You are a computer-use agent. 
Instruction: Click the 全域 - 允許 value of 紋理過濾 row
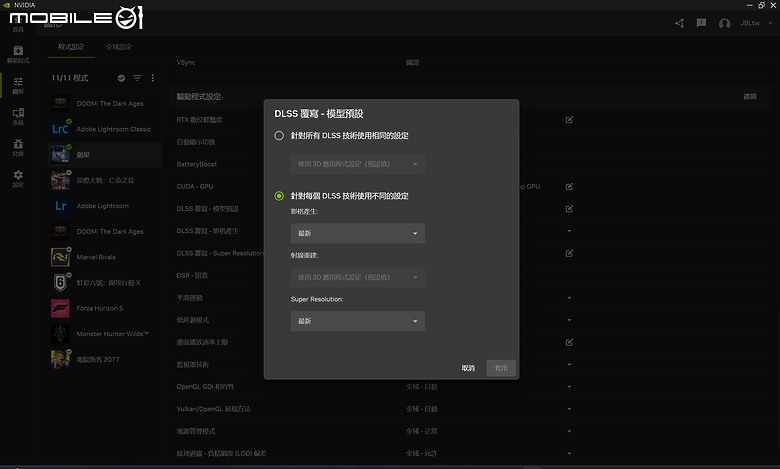[x=421, y=454]
